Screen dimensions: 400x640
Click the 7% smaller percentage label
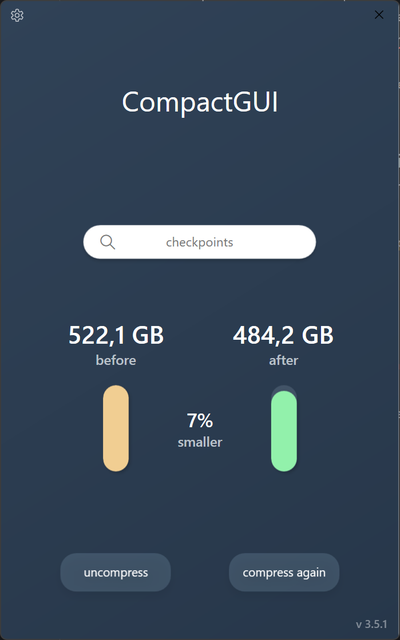click(200, 420)
